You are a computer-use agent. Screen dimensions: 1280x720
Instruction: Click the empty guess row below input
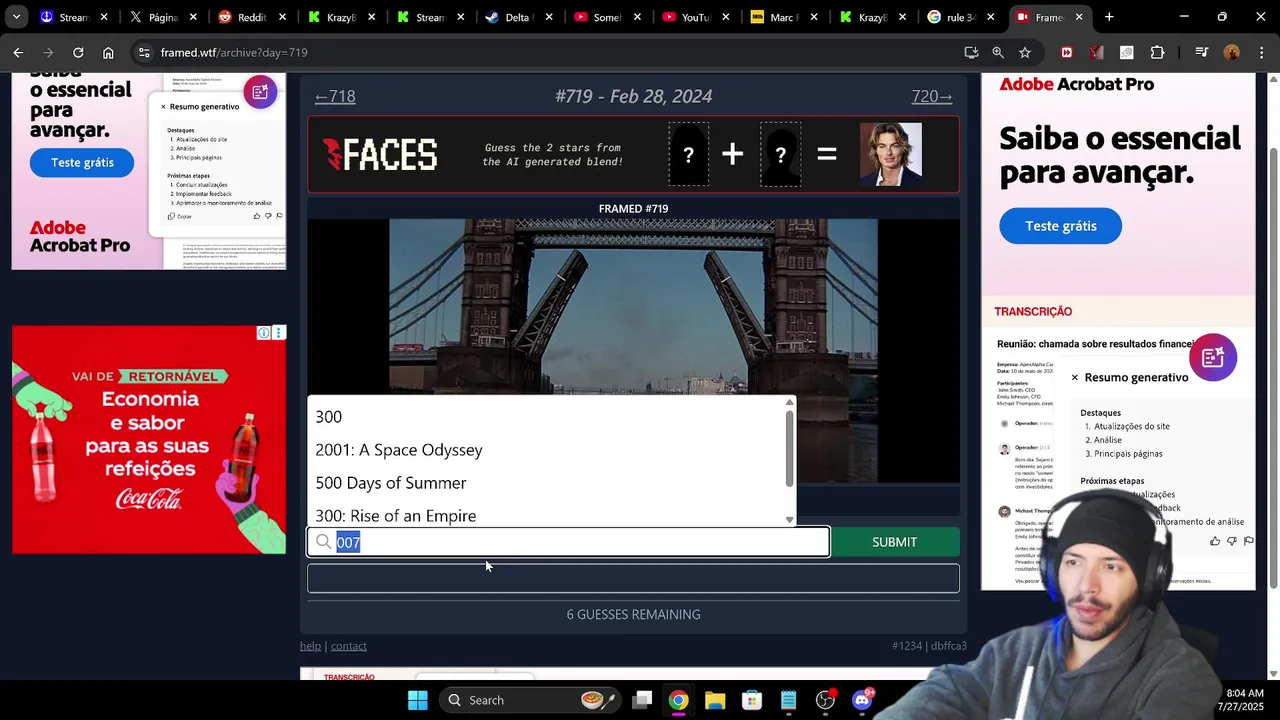pyautogui.click(x=633, y=578)
